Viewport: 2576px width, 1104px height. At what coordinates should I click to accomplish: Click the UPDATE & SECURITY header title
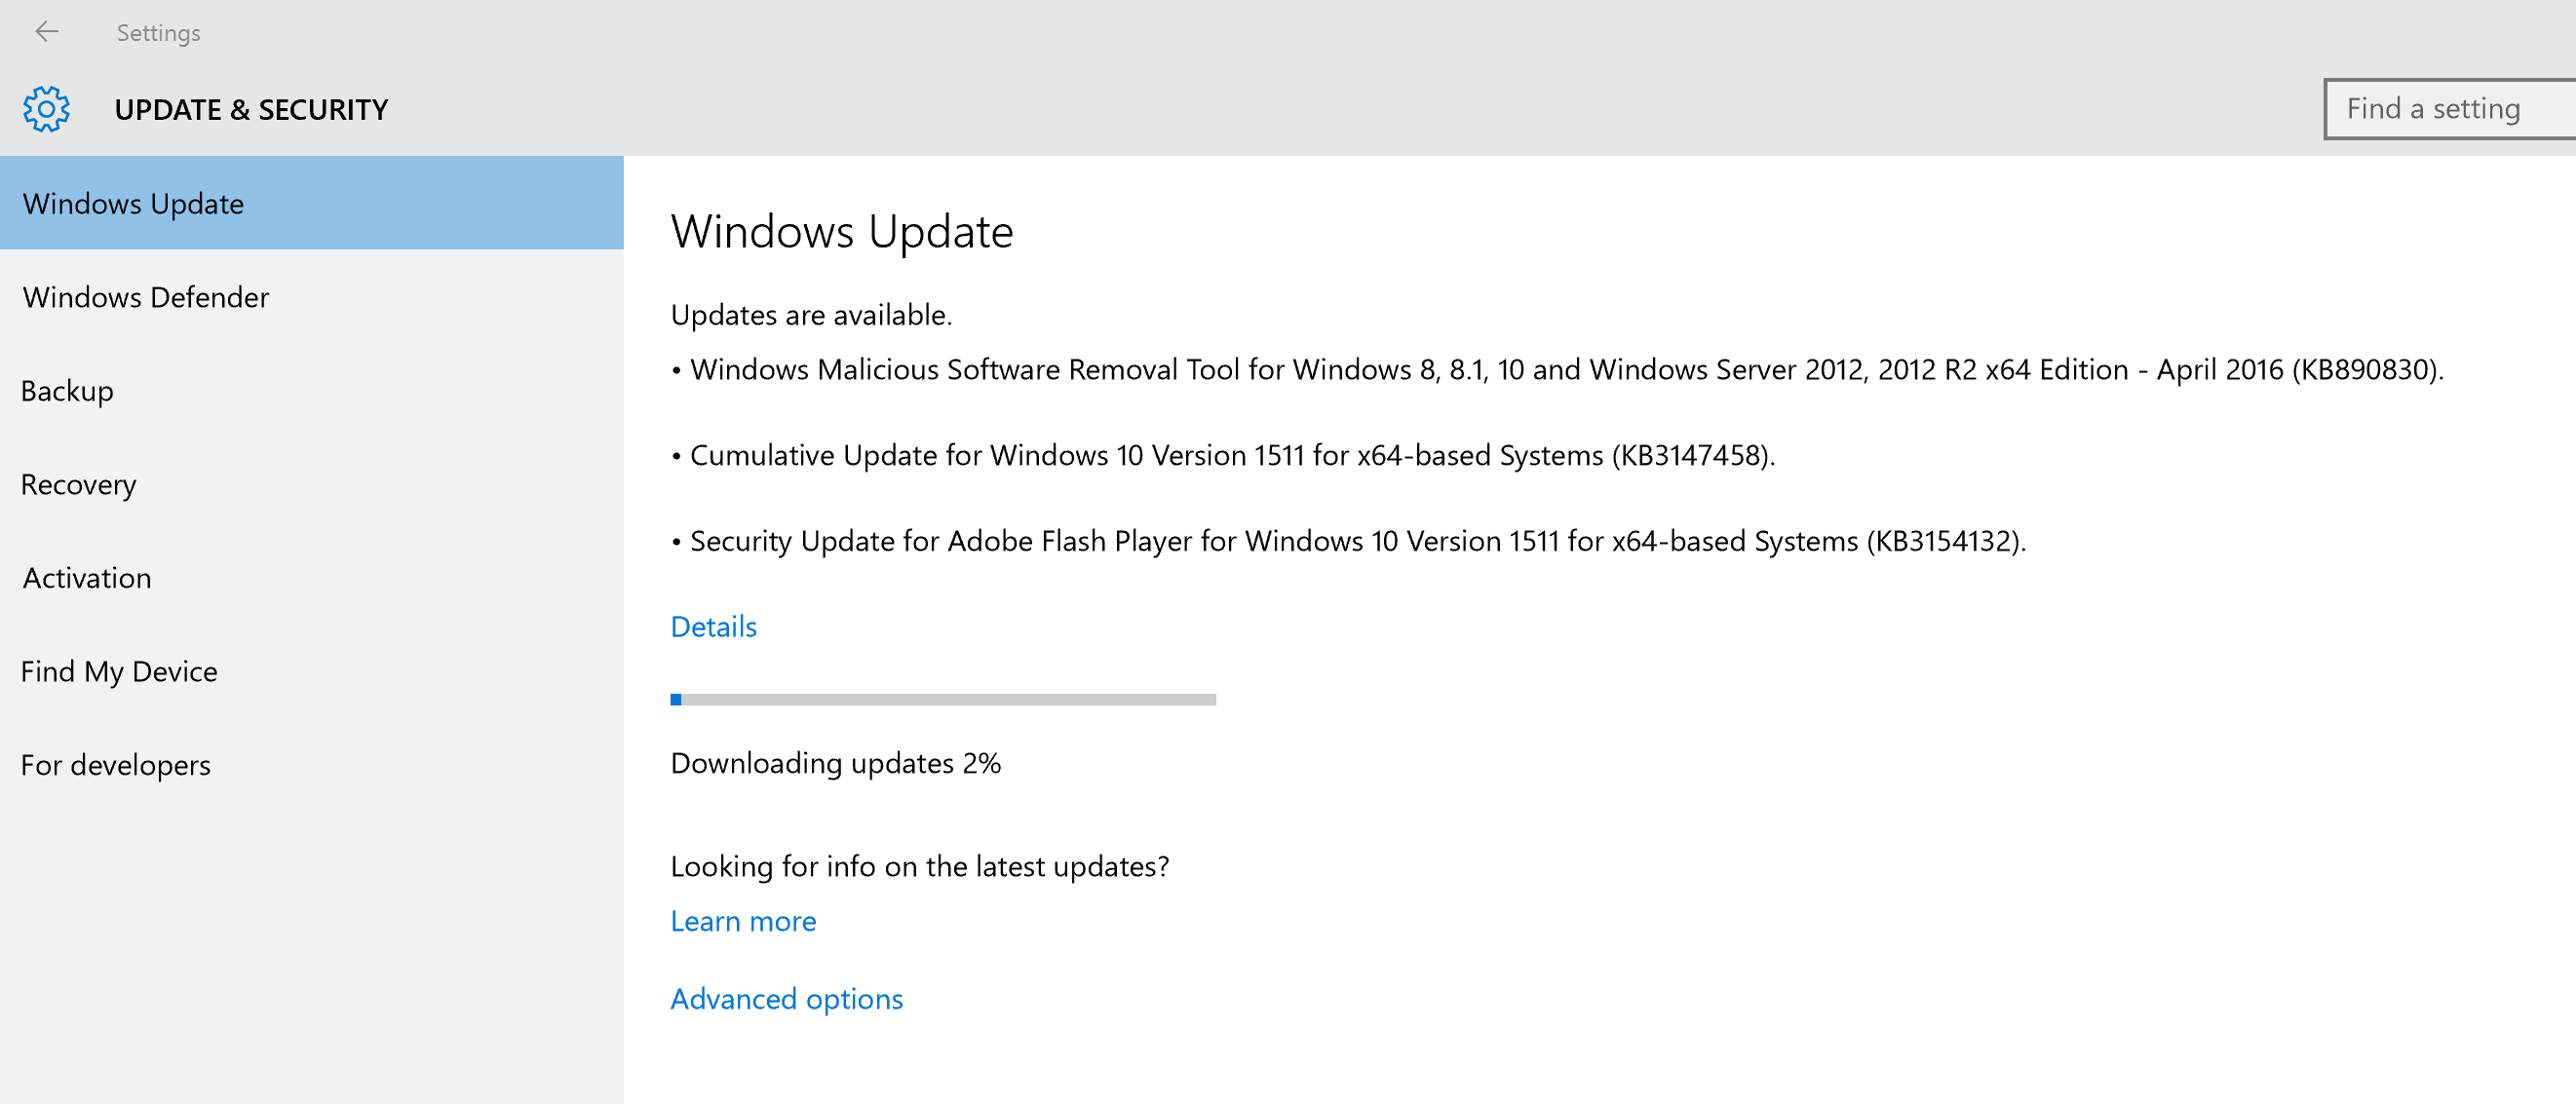click(x=251, y=109)
